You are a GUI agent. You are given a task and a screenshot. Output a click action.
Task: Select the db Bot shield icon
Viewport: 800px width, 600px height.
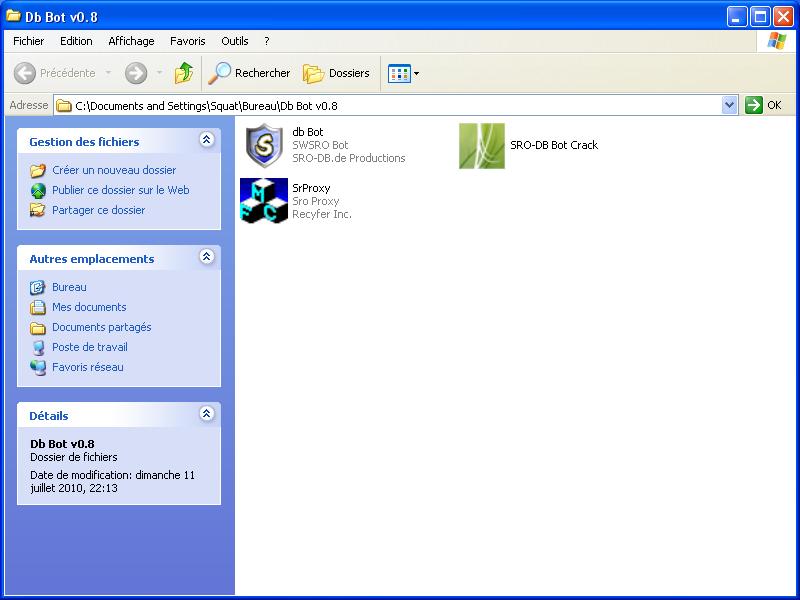coord(264,145)
